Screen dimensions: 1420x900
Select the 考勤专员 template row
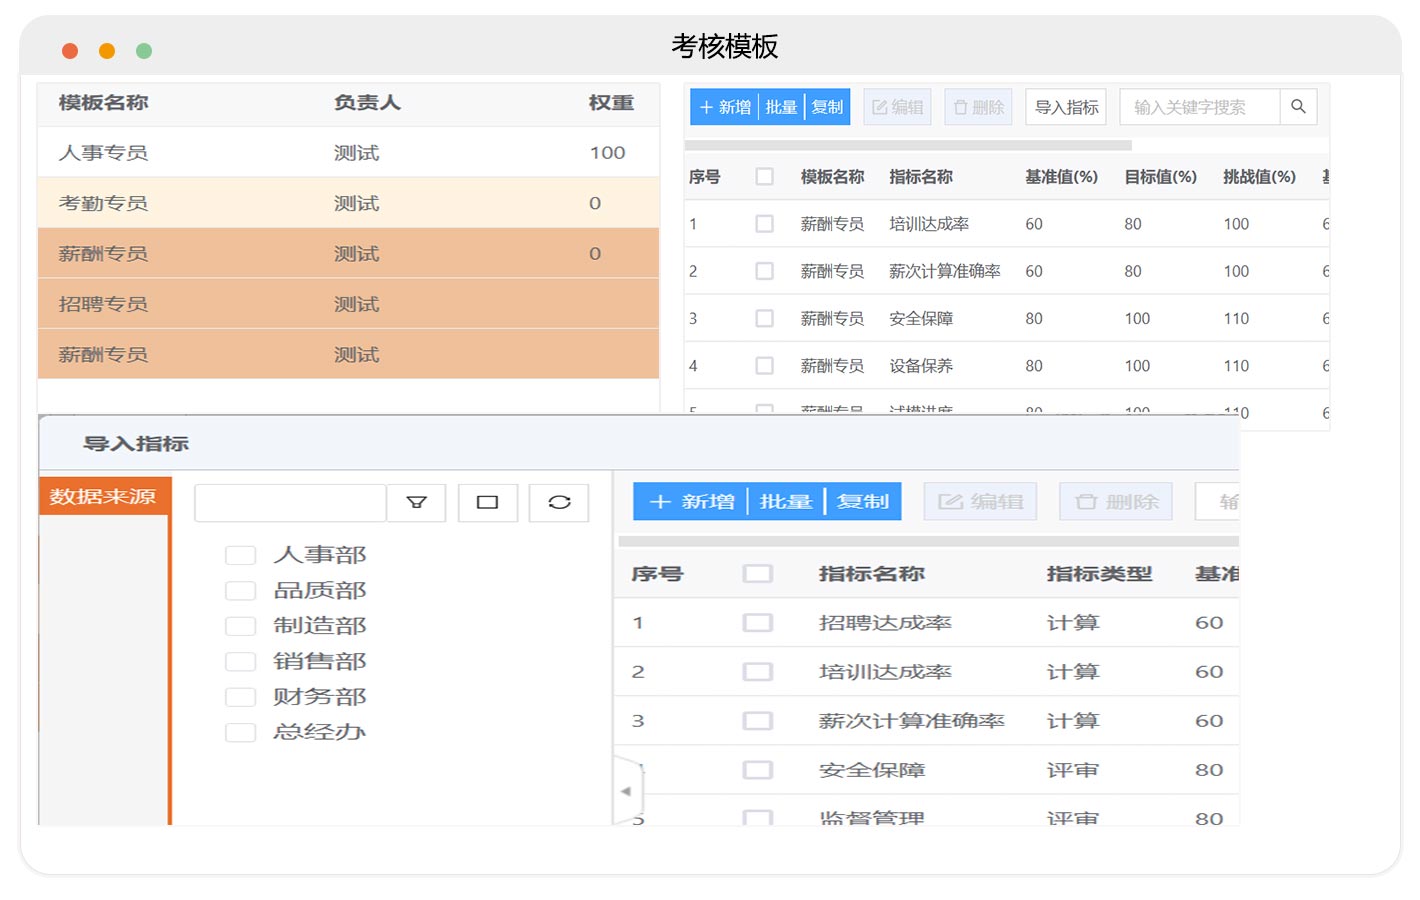(x=348, y=203)
